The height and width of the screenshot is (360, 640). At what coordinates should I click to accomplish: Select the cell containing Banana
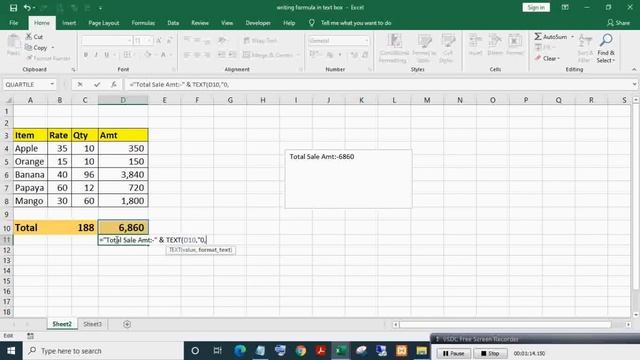point(30,175)
